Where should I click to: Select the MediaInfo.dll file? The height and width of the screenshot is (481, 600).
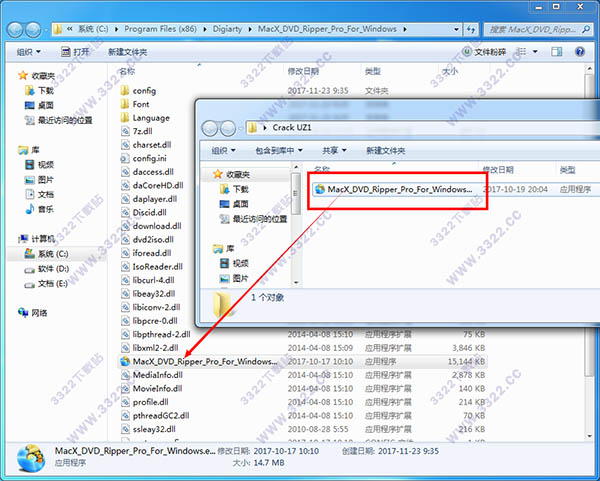pos(152,375)
